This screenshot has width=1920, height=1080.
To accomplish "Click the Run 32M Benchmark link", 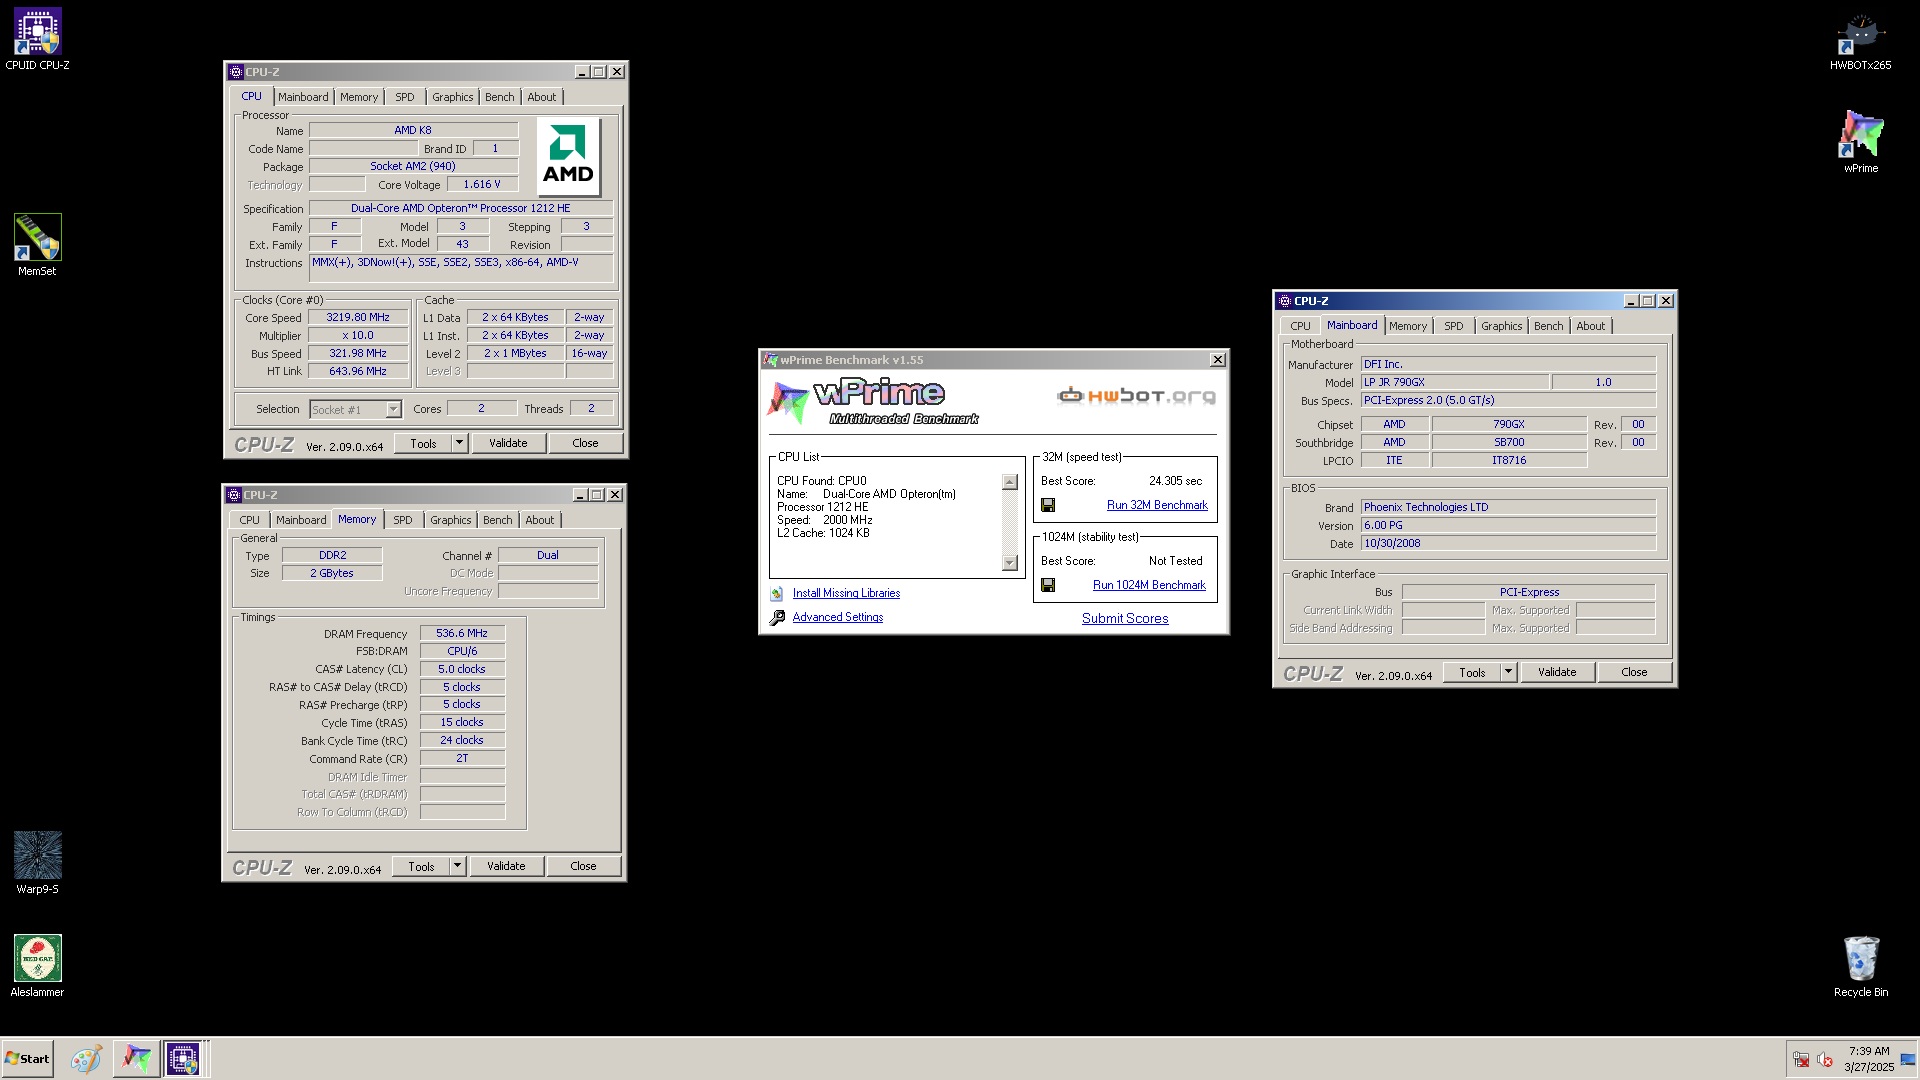I will [1157, 505].
